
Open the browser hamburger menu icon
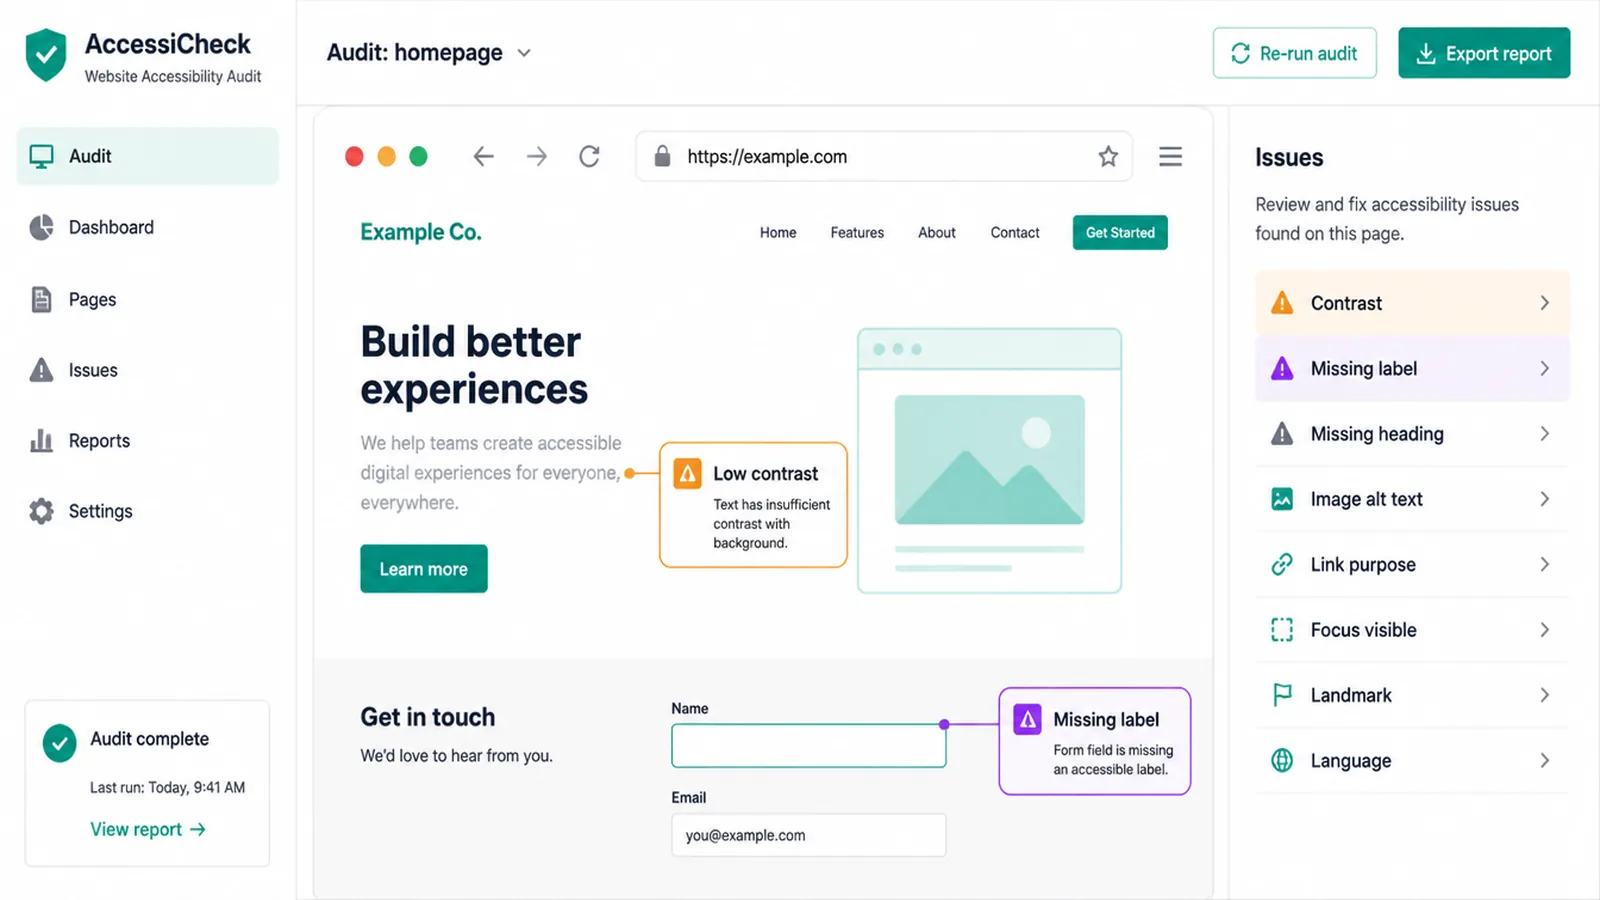[x=1170, y=156]
